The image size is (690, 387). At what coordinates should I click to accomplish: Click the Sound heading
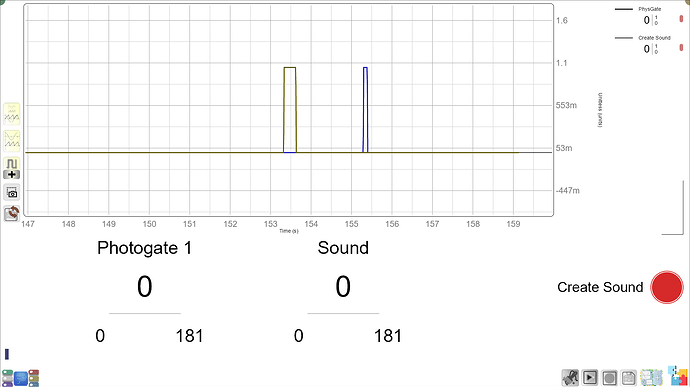(343, 248)
